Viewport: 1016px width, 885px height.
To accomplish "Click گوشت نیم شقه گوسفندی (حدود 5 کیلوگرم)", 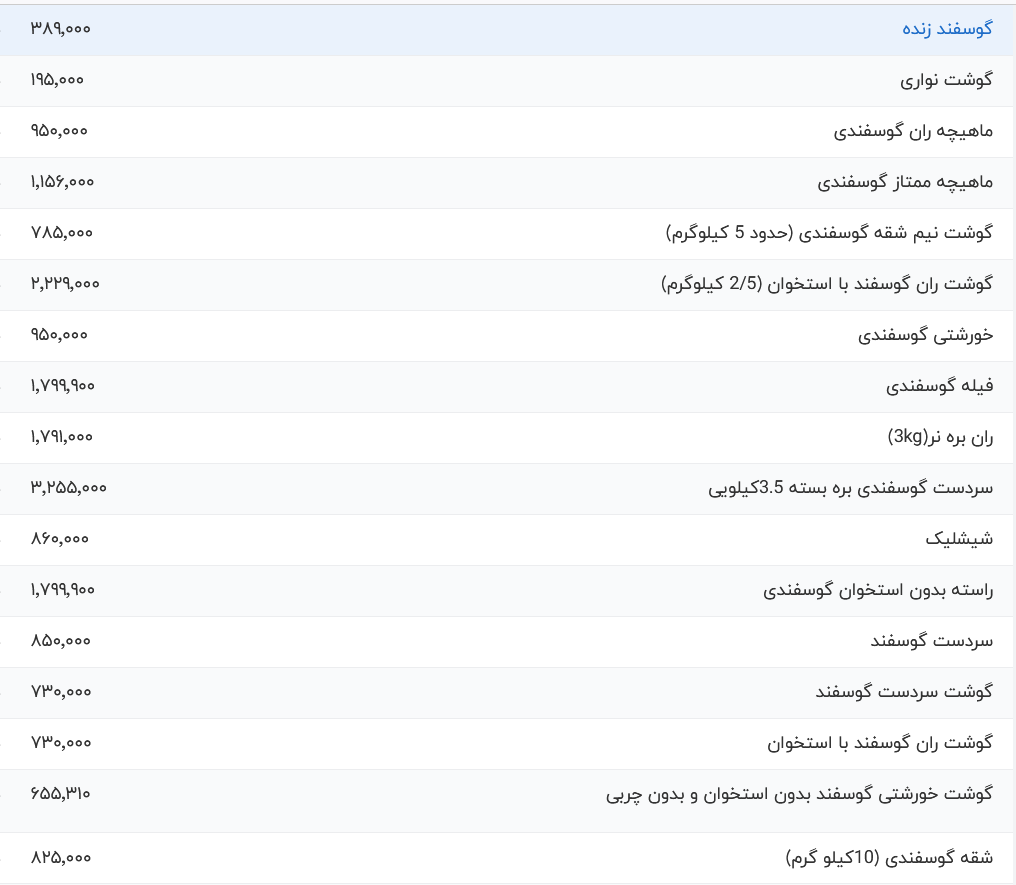I will [829, 233].
